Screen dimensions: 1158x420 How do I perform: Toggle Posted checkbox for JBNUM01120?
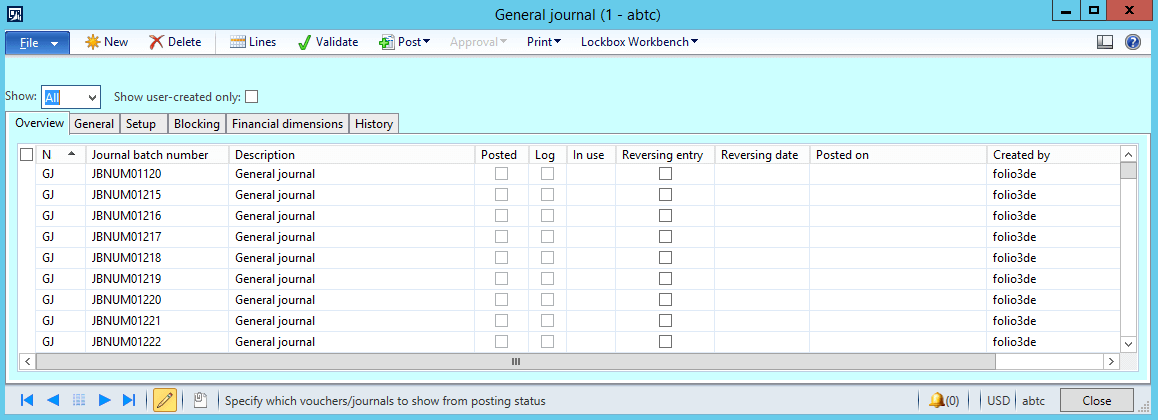point(501,174)
